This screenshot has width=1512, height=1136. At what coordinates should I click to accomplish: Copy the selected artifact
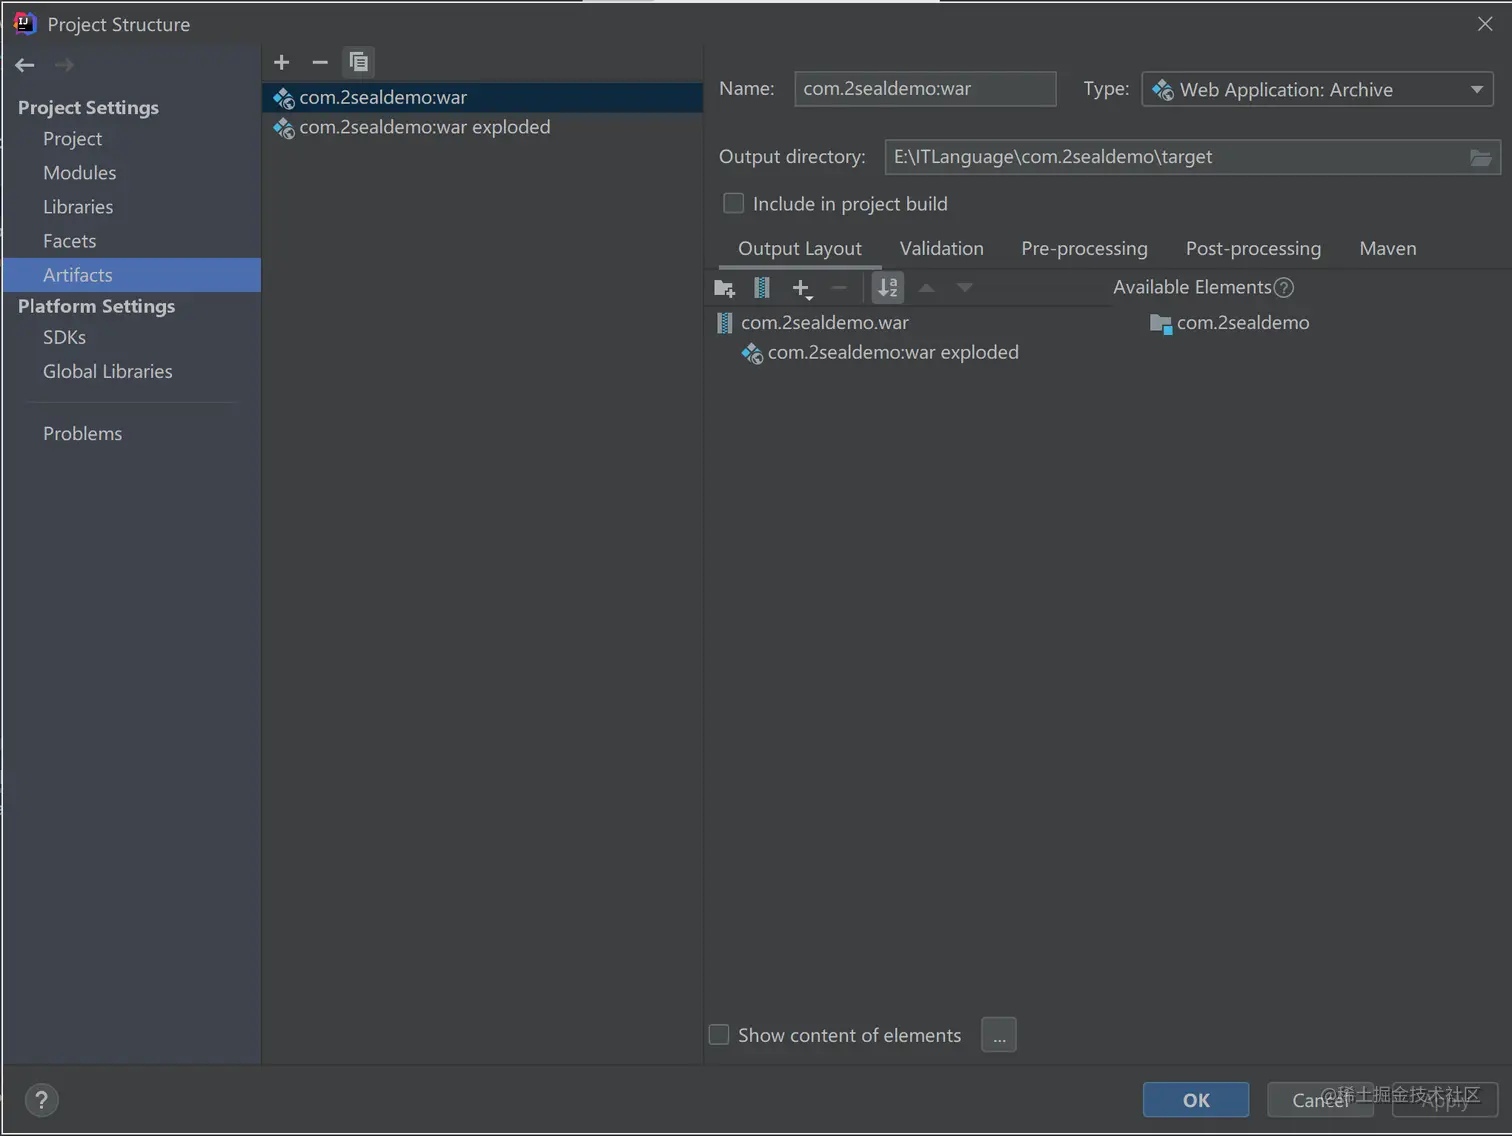tap(358, 62)
